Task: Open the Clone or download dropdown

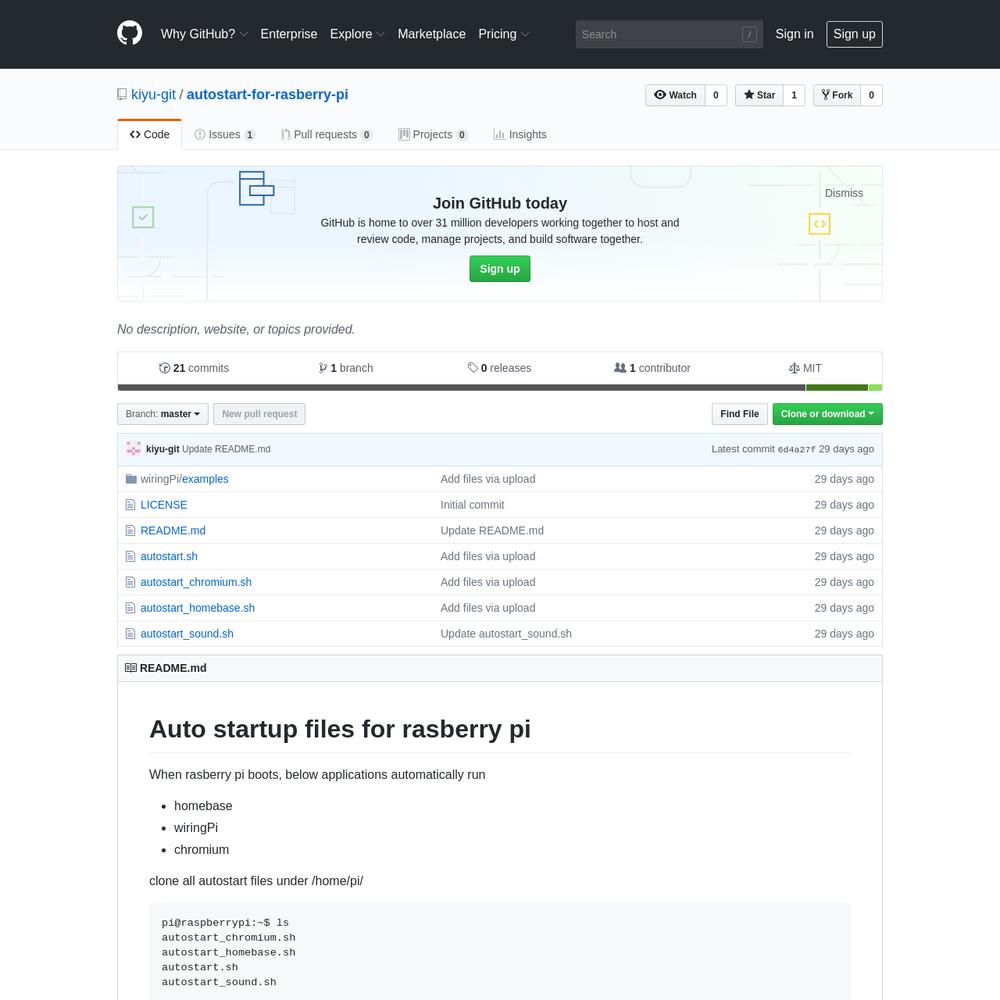Action: (827, 414)
